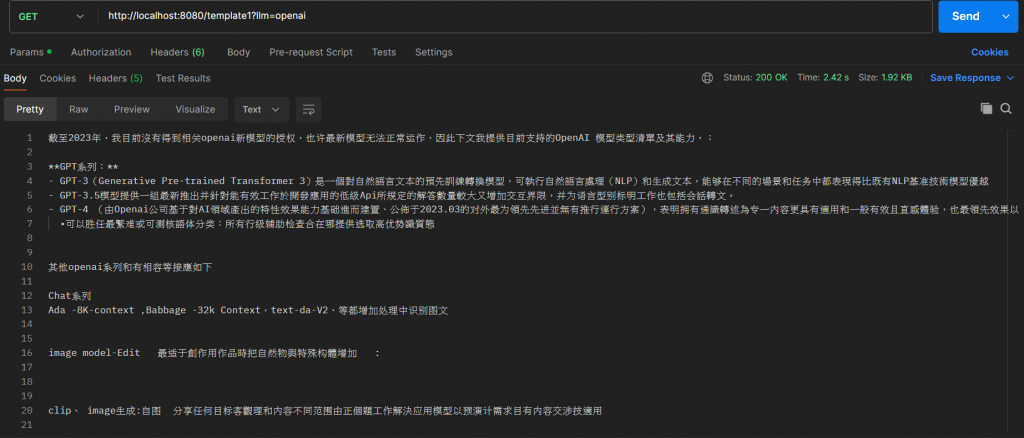Switch to Raw response view
The height and width of the screenshot is (438, 1024).
click(x=79, y=109)
